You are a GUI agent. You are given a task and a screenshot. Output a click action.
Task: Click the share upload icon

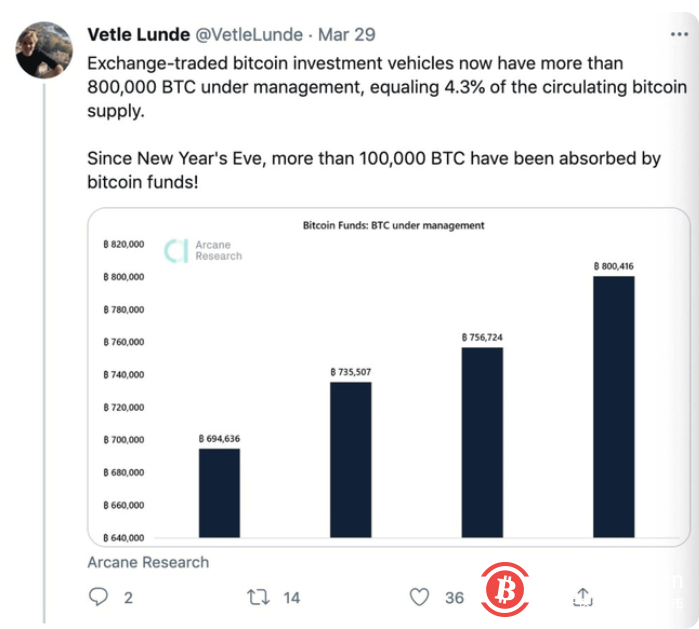[x=583, y=597]
